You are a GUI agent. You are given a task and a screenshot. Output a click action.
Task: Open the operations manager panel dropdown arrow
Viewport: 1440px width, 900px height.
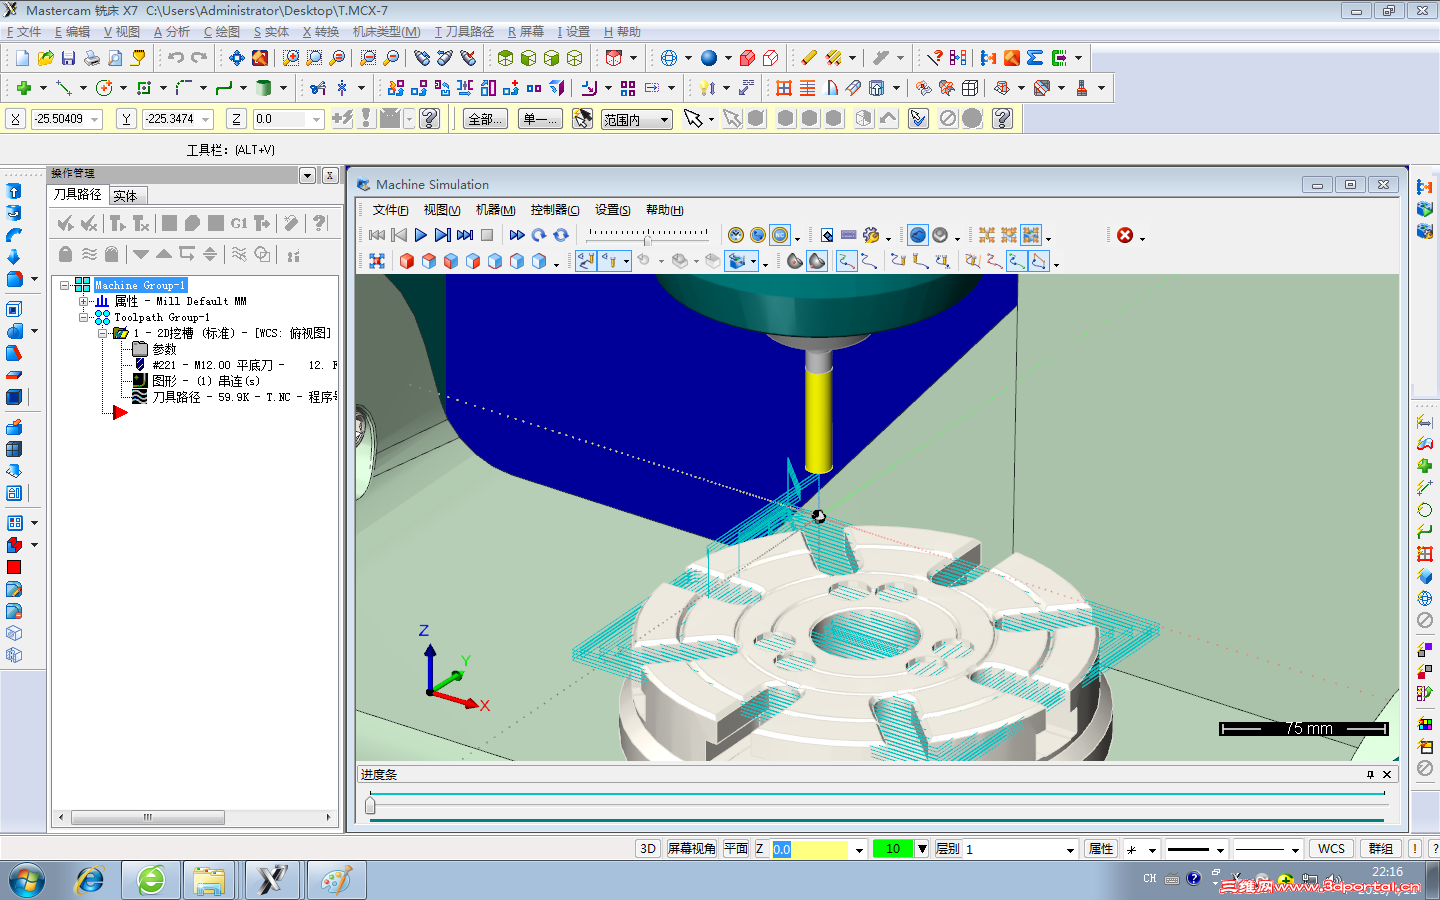(x=307, y=175)
